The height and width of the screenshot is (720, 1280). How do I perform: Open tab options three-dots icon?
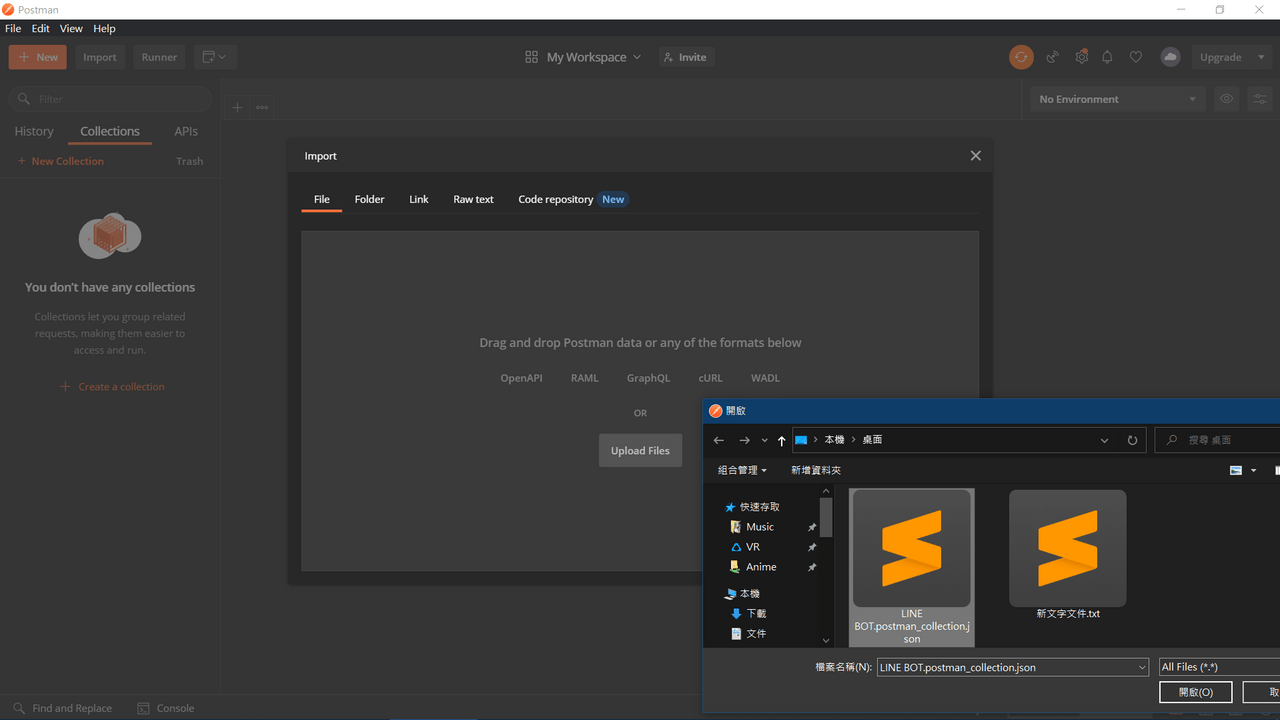point(262,107)
